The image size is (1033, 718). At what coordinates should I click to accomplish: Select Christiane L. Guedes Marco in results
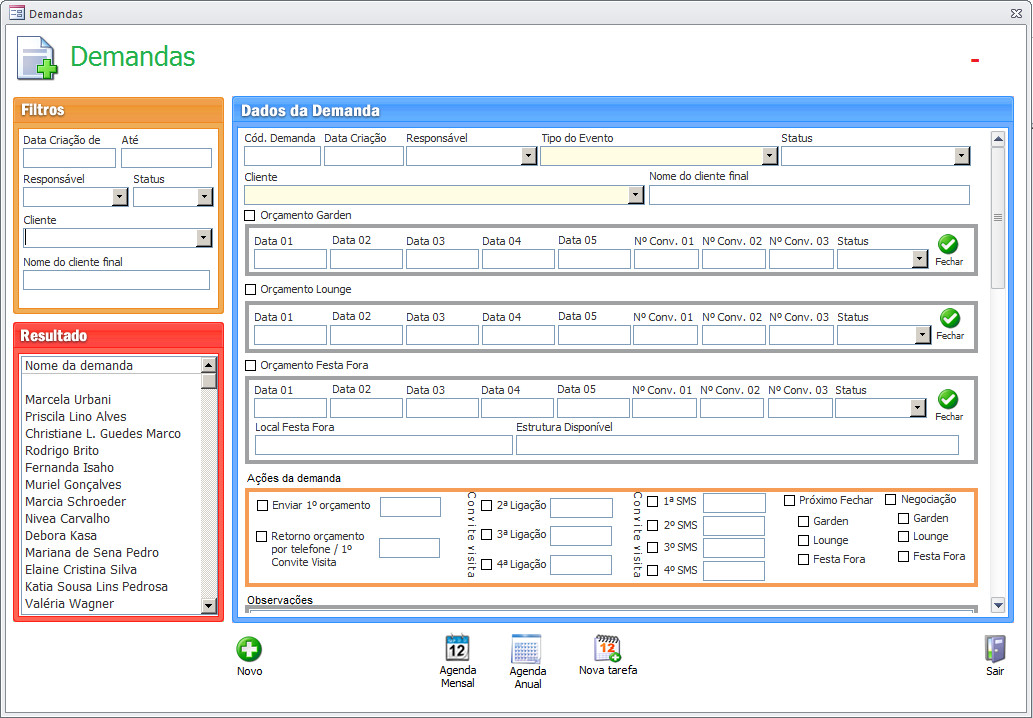(x=103, y=434)
